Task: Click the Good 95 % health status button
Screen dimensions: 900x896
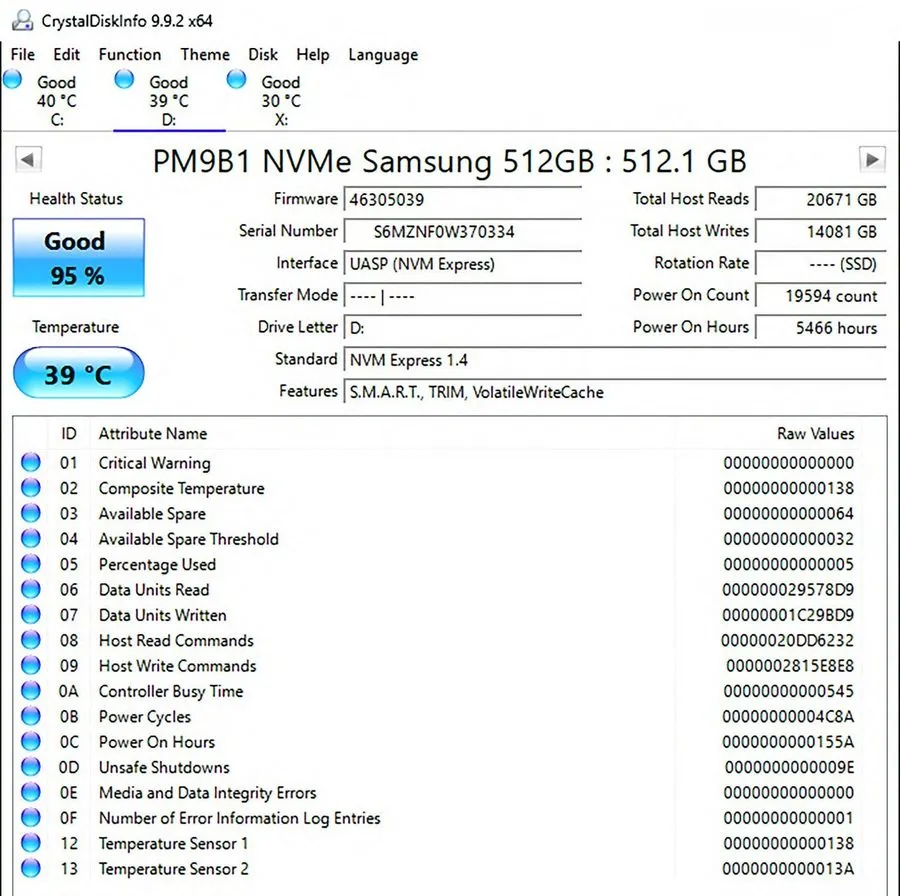Action: pyautogui.click(x=79, y=257)
